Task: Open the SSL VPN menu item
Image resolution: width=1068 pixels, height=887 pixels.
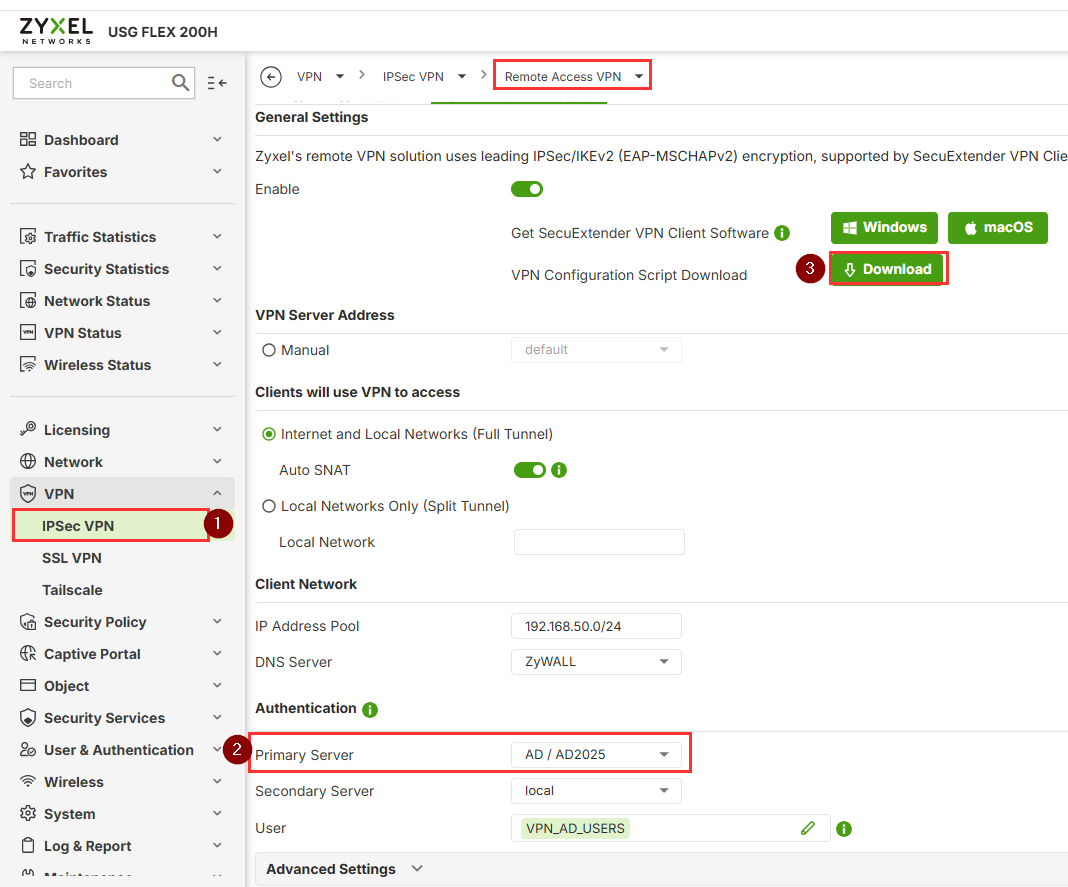Action: tap(72, 558)
